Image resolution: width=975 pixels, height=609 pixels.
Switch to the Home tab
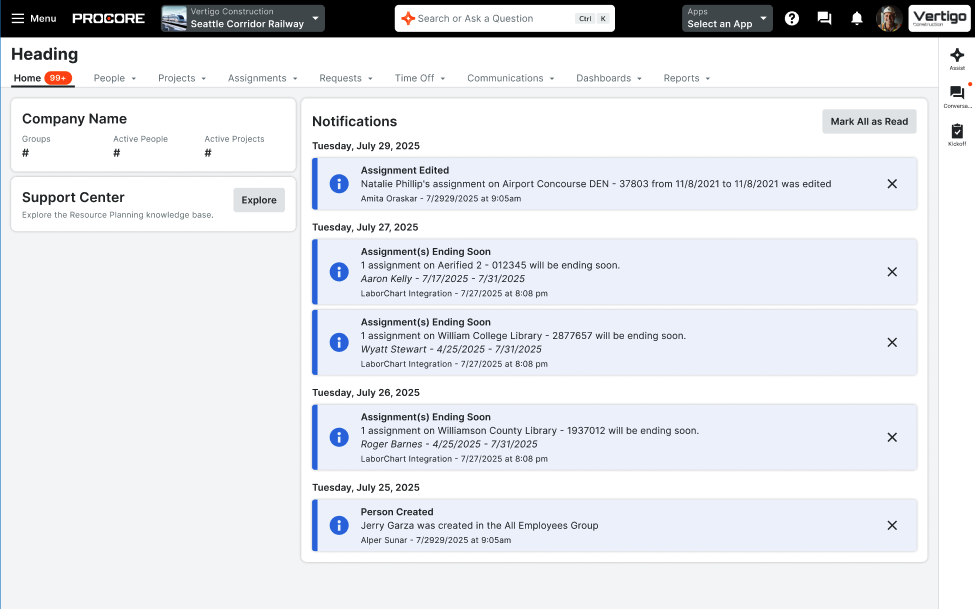(x=25, y=76)
